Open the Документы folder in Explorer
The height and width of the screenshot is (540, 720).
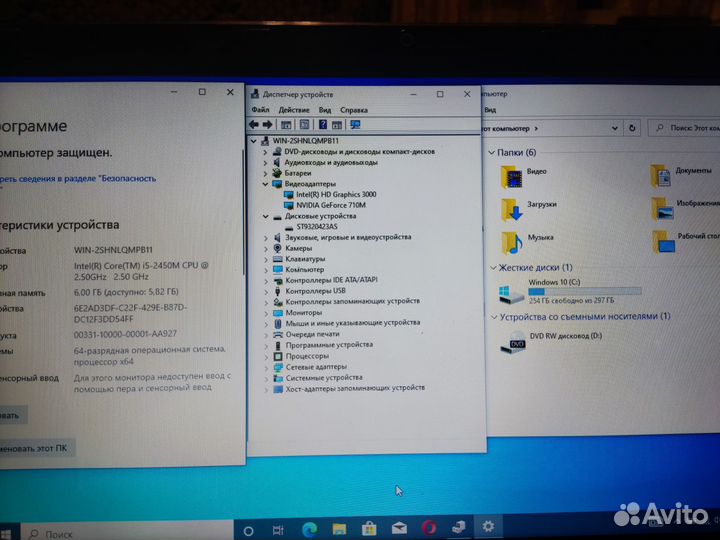point(681,176)
